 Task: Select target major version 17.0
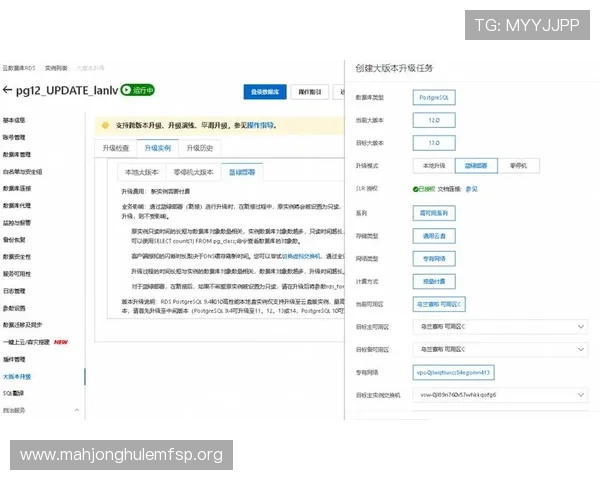pyautogui.click(x=434, y=143)
